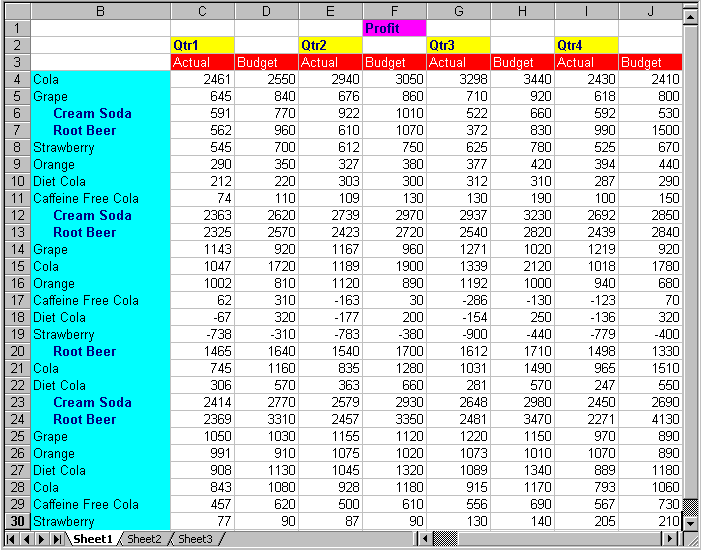Click the next sheet navigation arrow
Viewport: 701px width, 550px height.
(x=42, y=539)
